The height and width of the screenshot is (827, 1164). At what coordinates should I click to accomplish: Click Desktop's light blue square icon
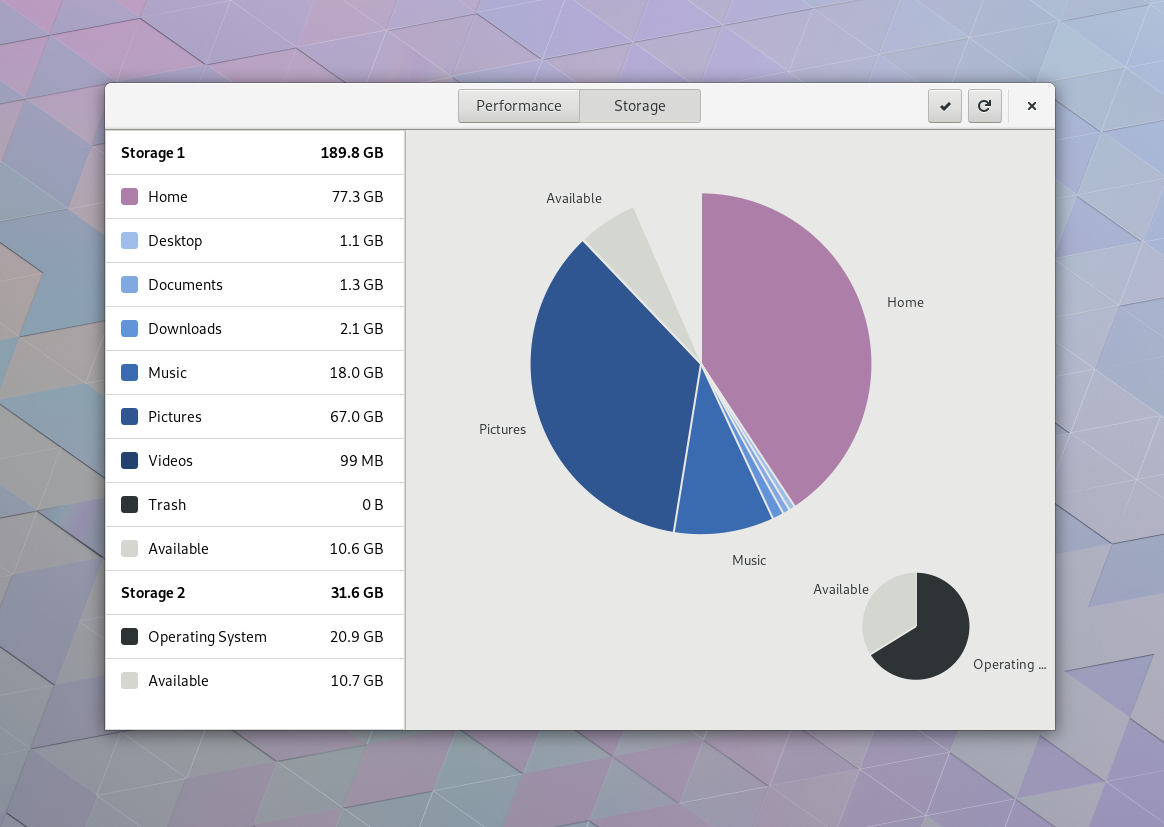tap(129, 240)
